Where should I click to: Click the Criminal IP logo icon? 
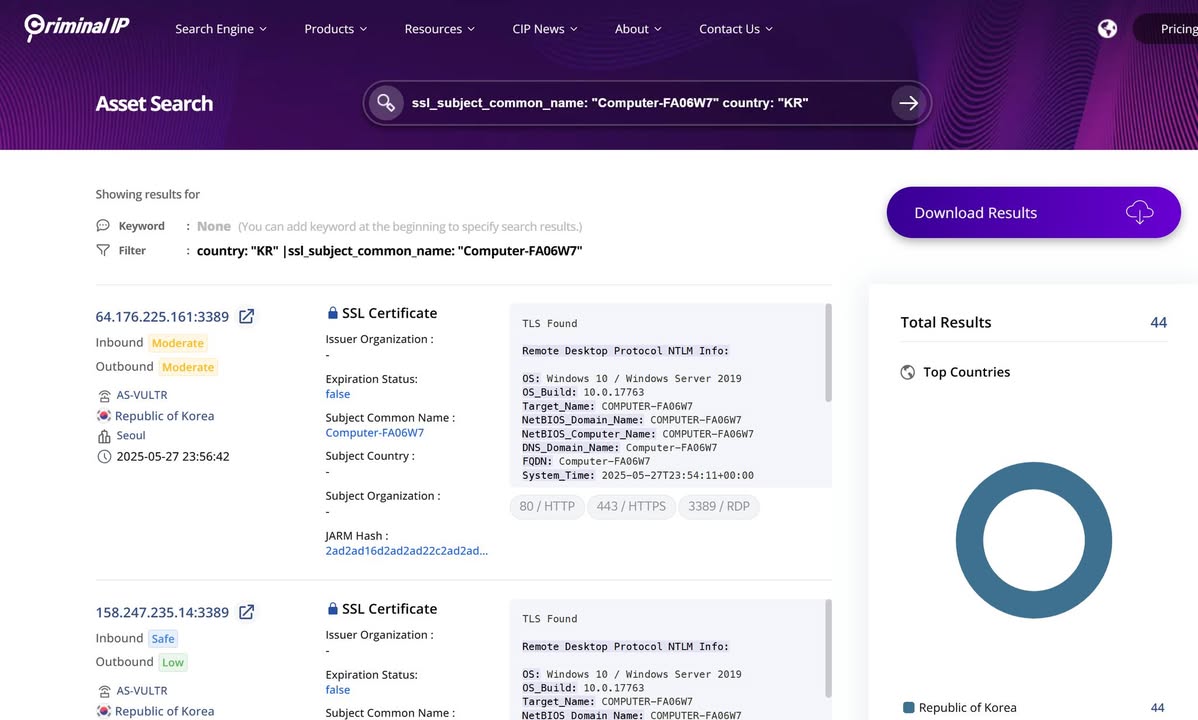pos(35,27)
